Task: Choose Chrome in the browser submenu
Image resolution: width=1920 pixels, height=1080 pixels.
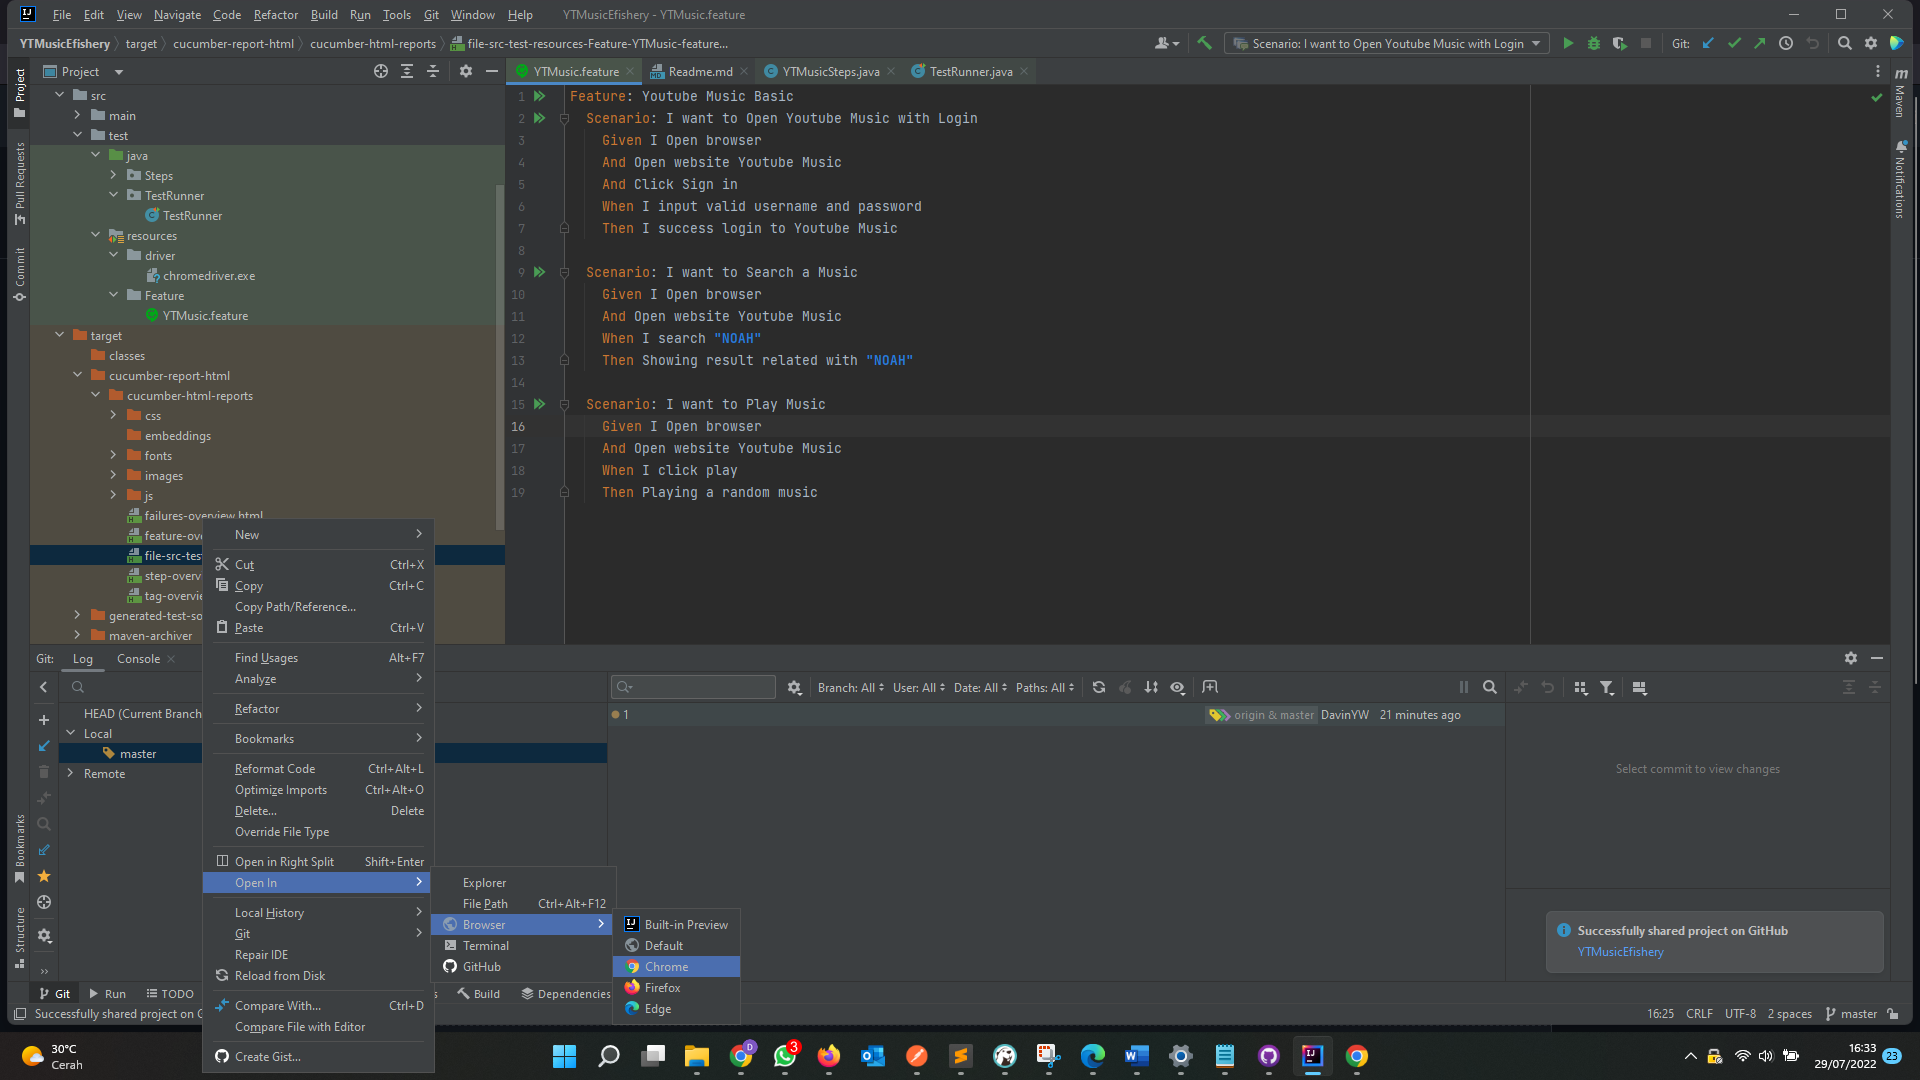Action: 676,966
